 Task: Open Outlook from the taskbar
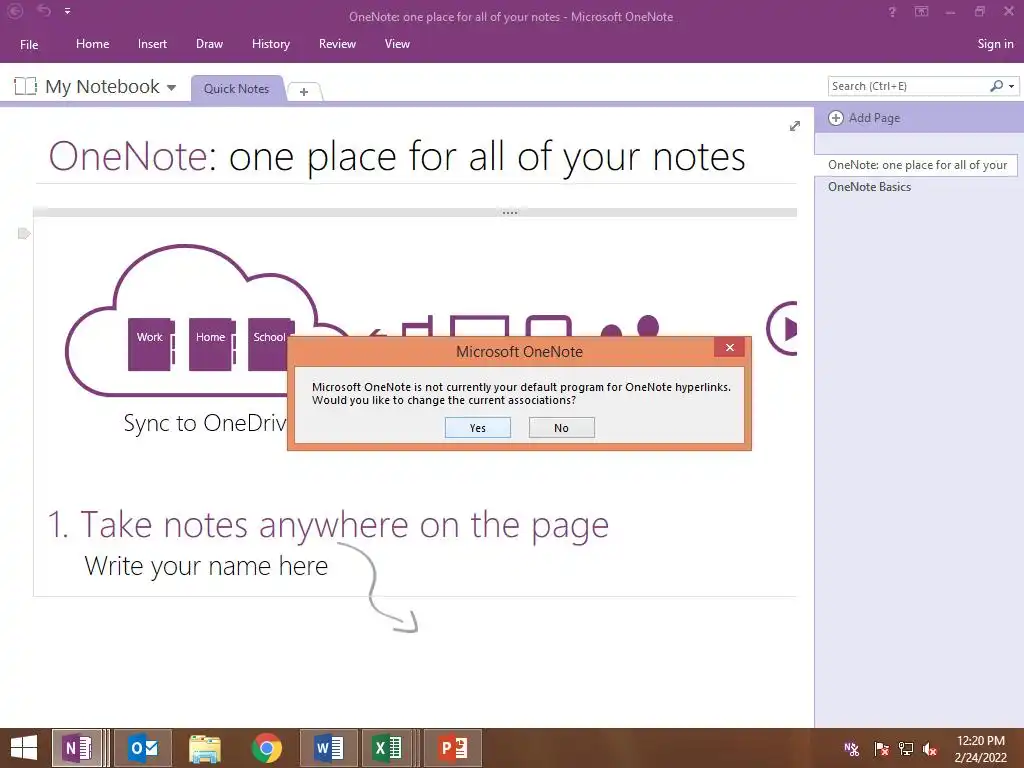click(143, 748)
